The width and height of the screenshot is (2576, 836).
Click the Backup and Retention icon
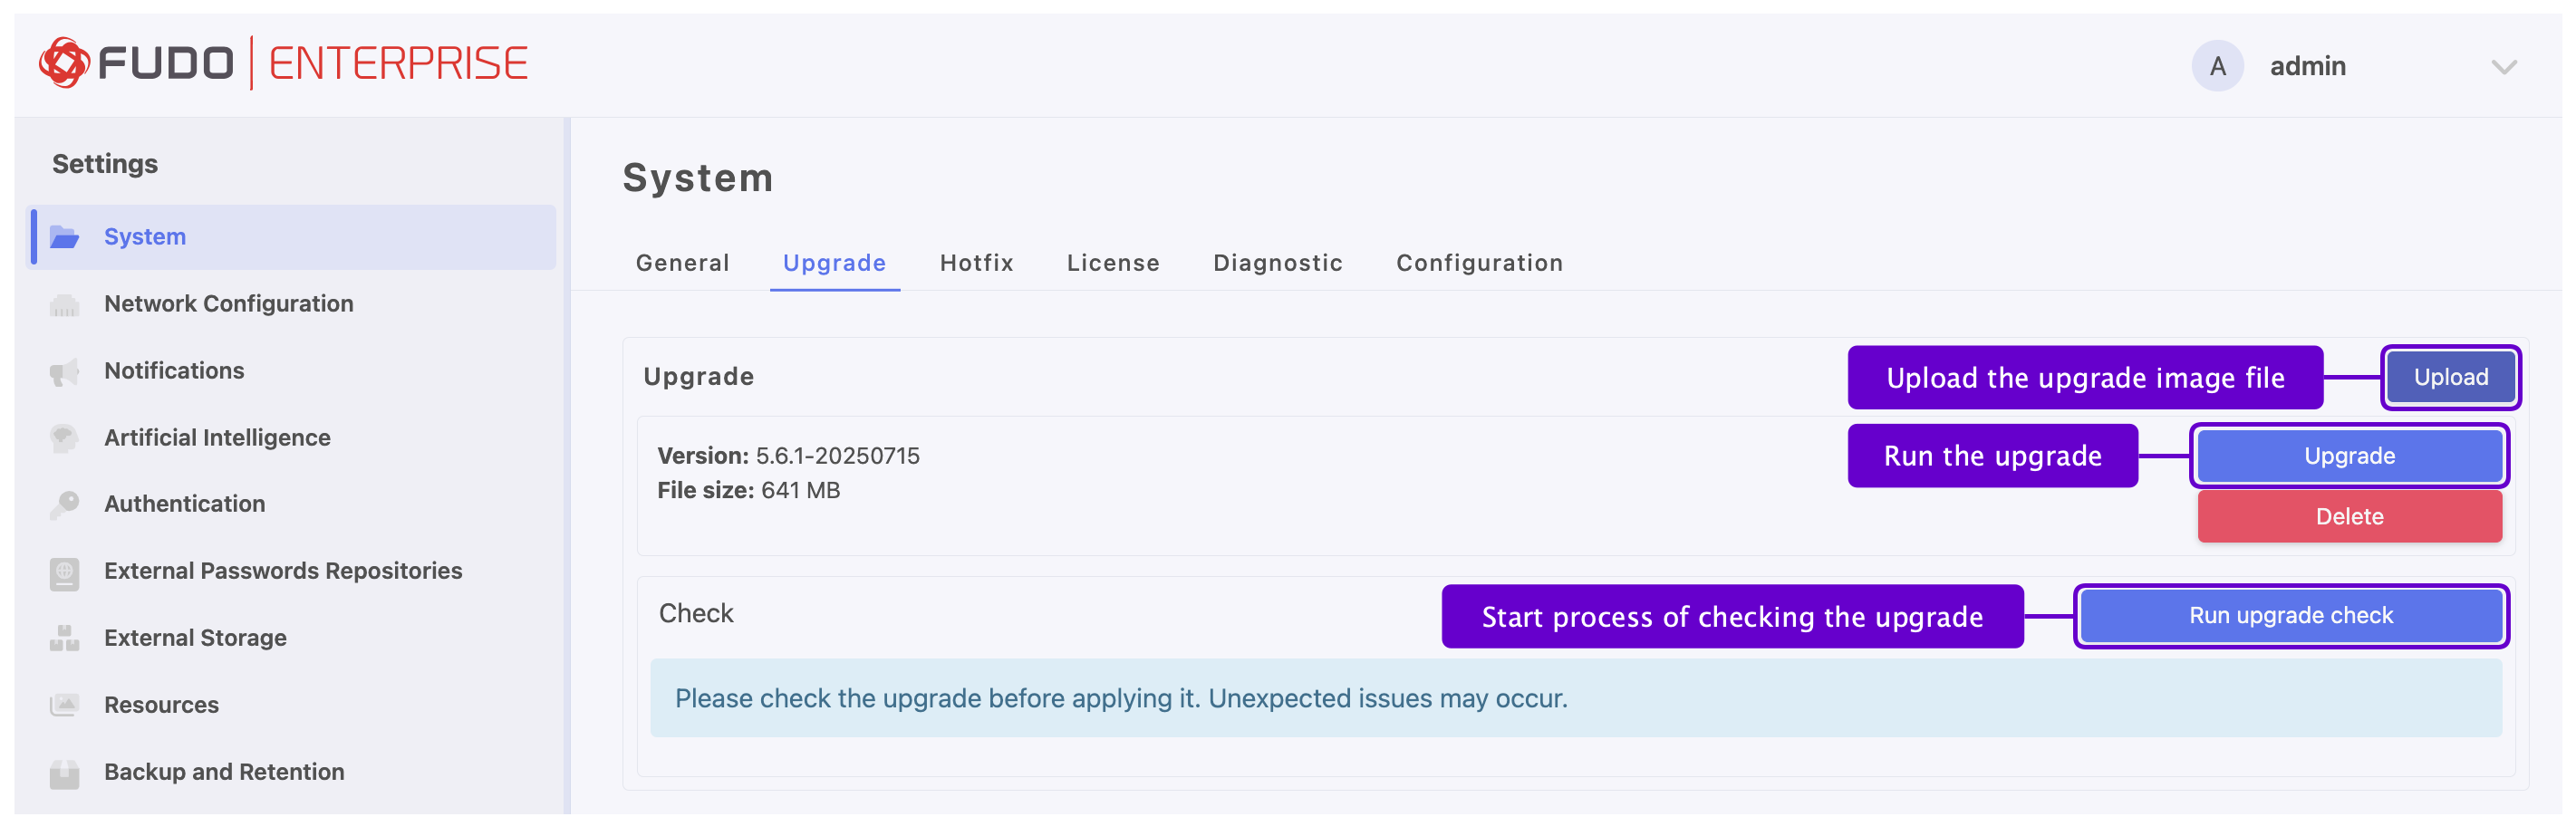coord(65,773)
